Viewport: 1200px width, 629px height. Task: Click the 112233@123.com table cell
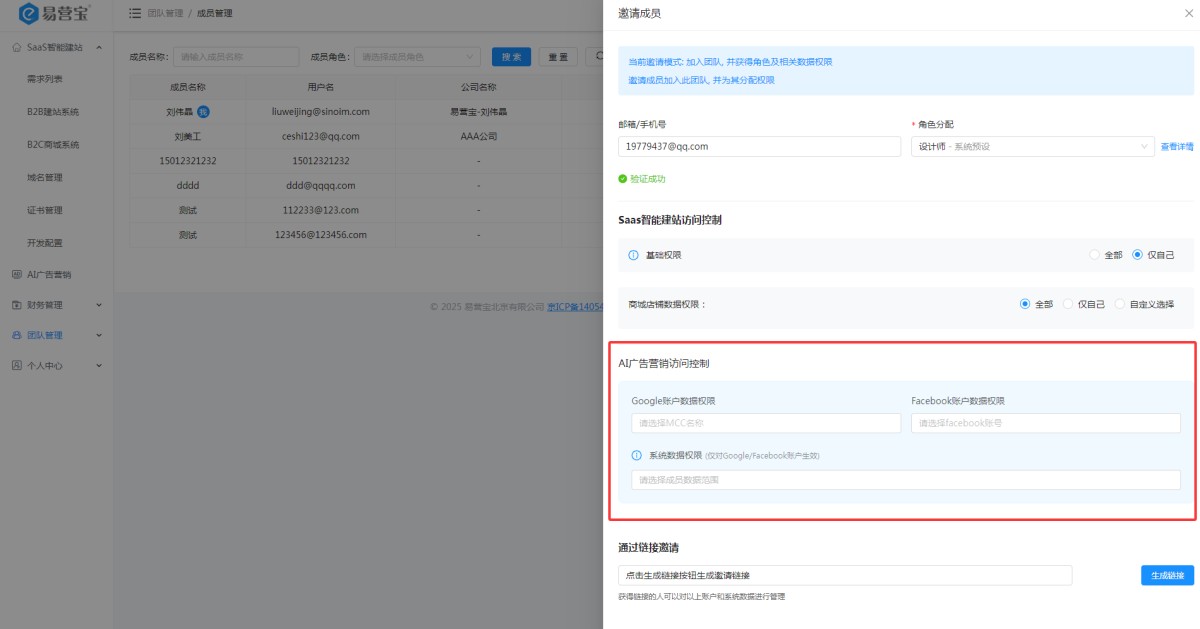[x=321, y=210]
